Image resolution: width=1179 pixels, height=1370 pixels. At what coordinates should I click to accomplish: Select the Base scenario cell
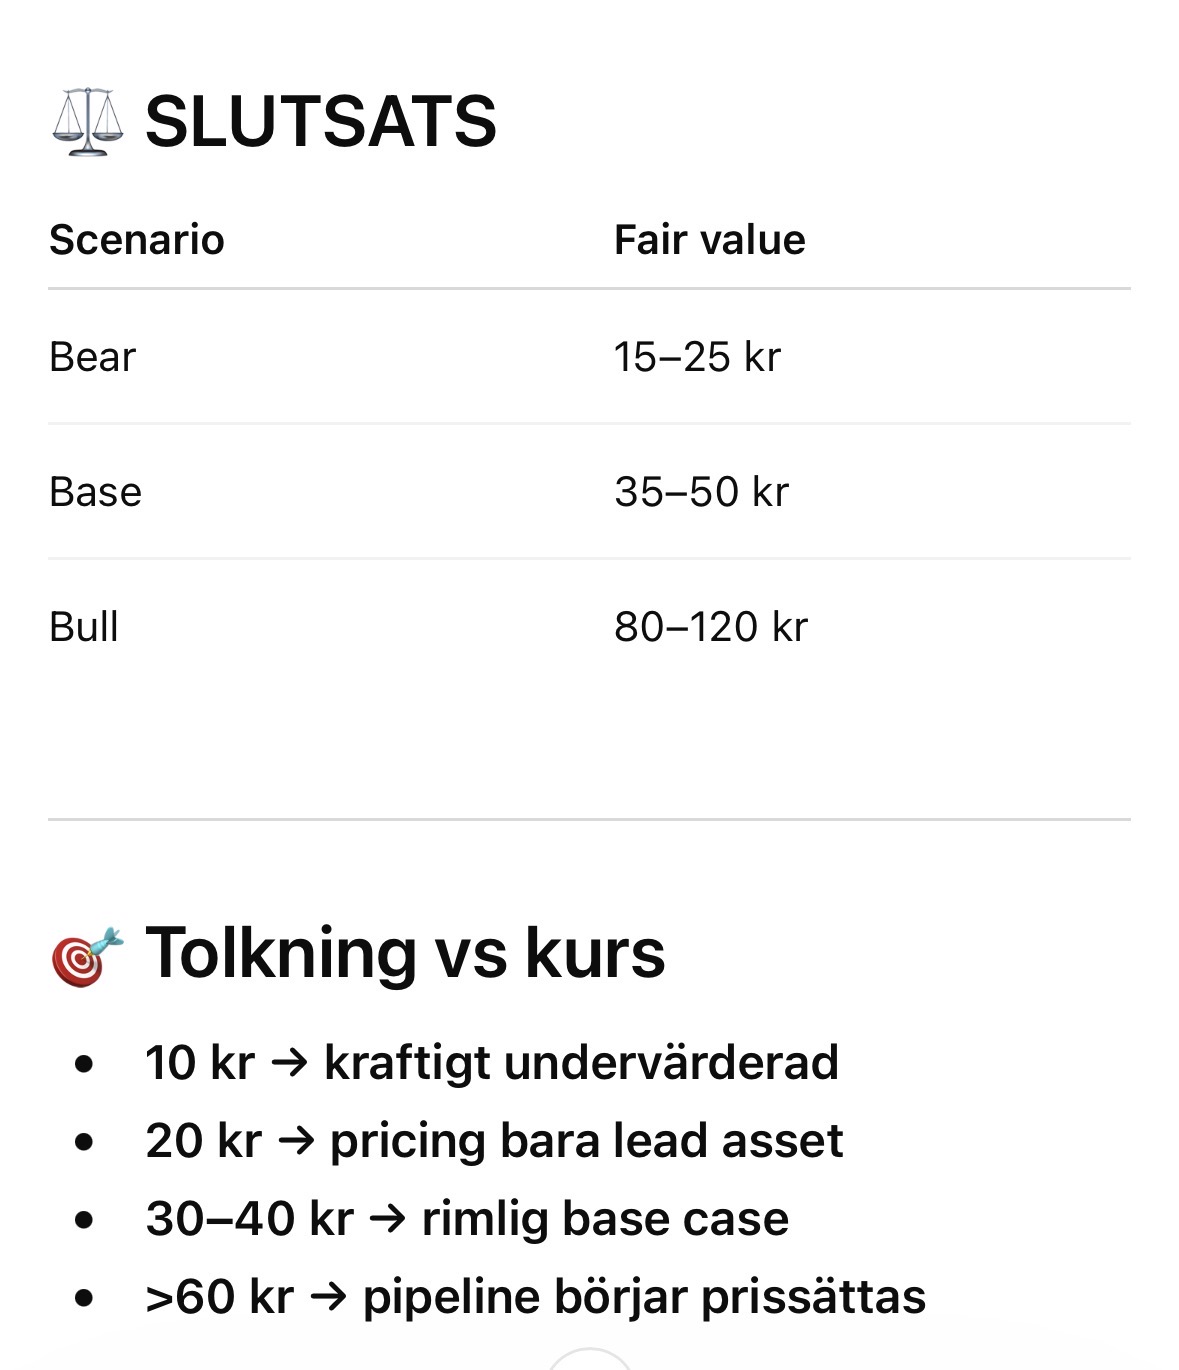pos(95,492)
